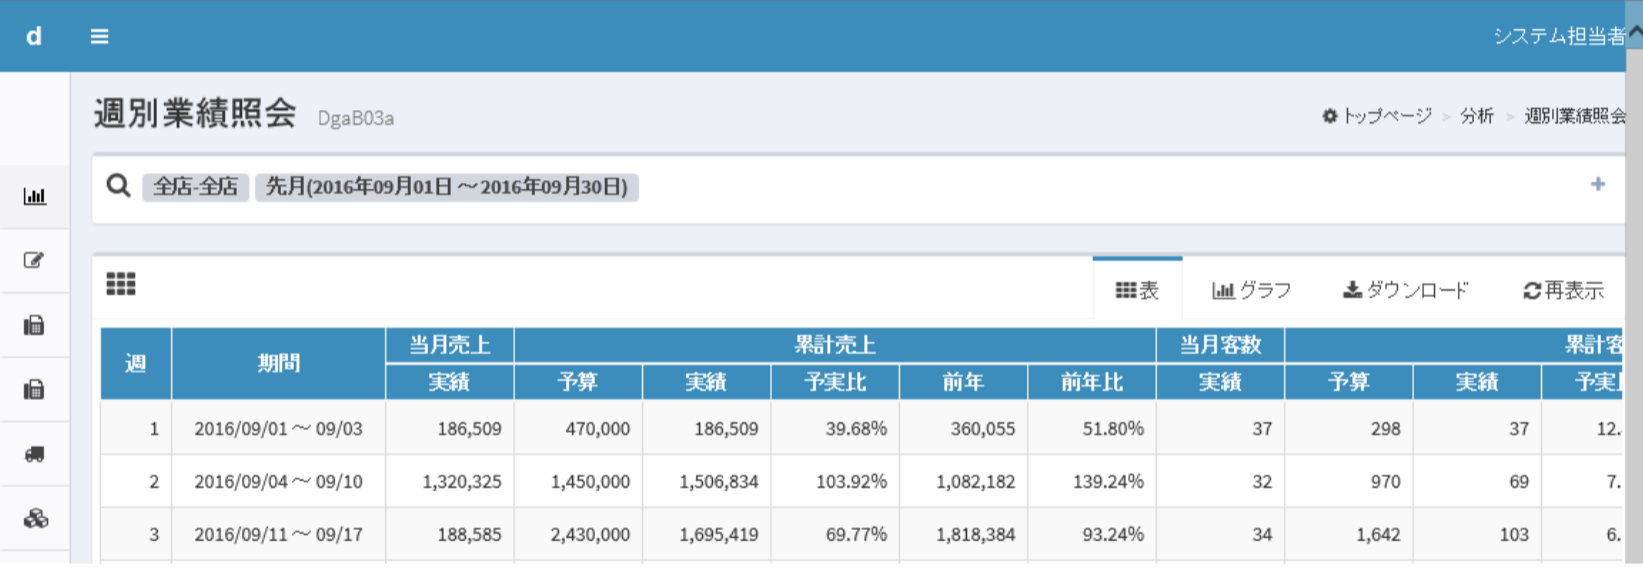Open the 分析 breadcrumb link
This screenshot has height=573, width=1643.
click(x=1476, y=116)
